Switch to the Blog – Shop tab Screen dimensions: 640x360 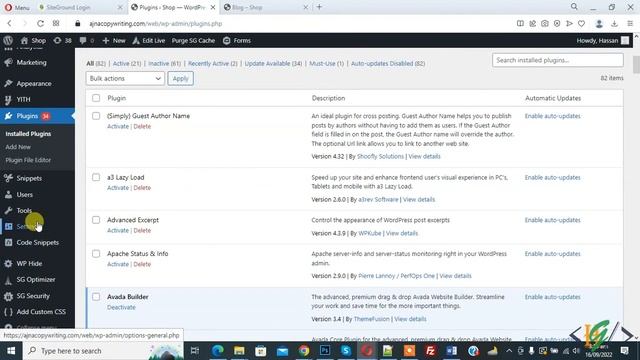pos(265,7)
